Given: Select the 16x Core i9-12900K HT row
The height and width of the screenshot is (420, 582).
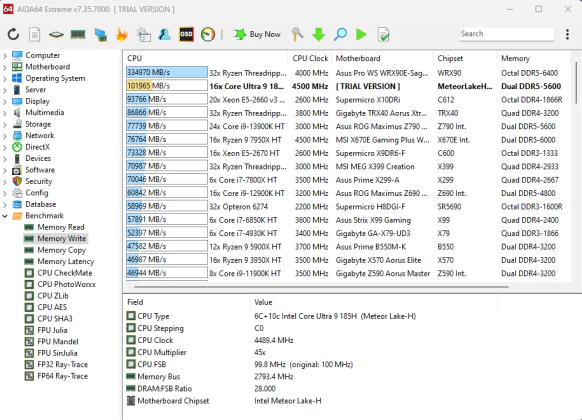Looking at the screenshot, I should pyautogui.click(x=347, y=193).
